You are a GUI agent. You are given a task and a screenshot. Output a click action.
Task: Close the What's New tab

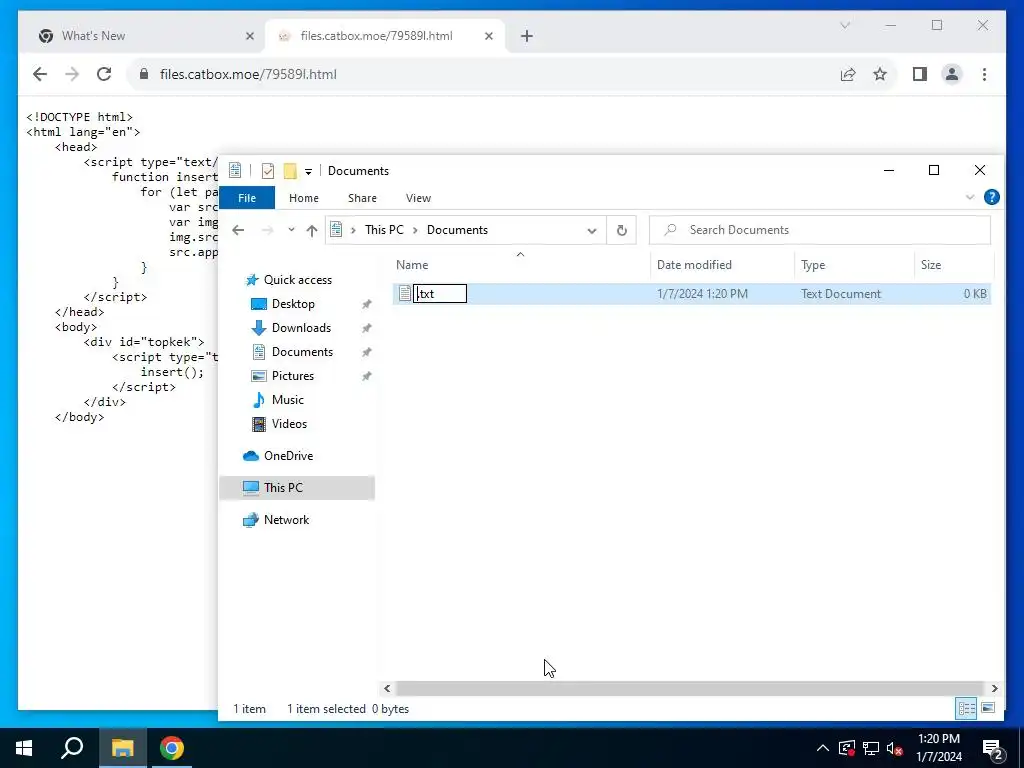[249, 36]
